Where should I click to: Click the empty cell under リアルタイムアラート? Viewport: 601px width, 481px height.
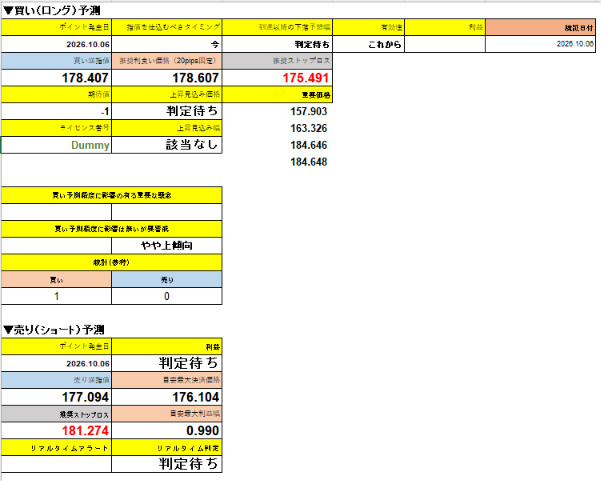click(56, 464)
